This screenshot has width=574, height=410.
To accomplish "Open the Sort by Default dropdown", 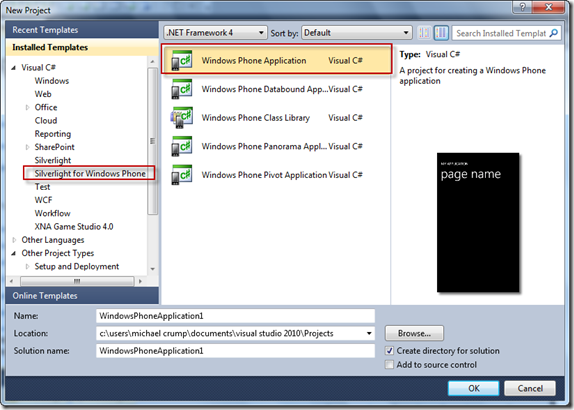I will (357, 33).
